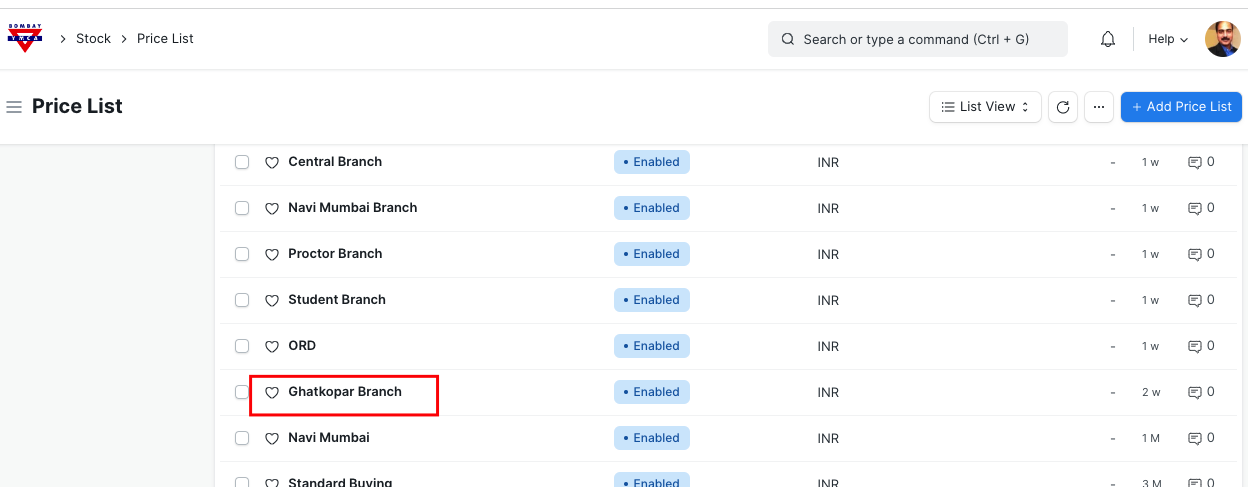Click the user profile avatar

pyautogui.click(x=1222, y=39)
